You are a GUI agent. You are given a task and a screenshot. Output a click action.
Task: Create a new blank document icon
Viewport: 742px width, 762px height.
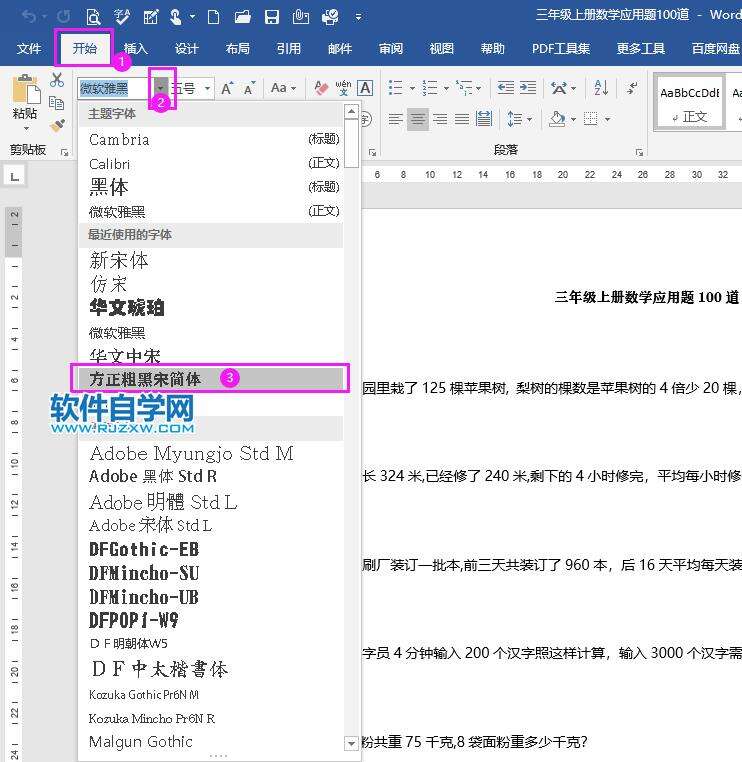coord(213,17)
